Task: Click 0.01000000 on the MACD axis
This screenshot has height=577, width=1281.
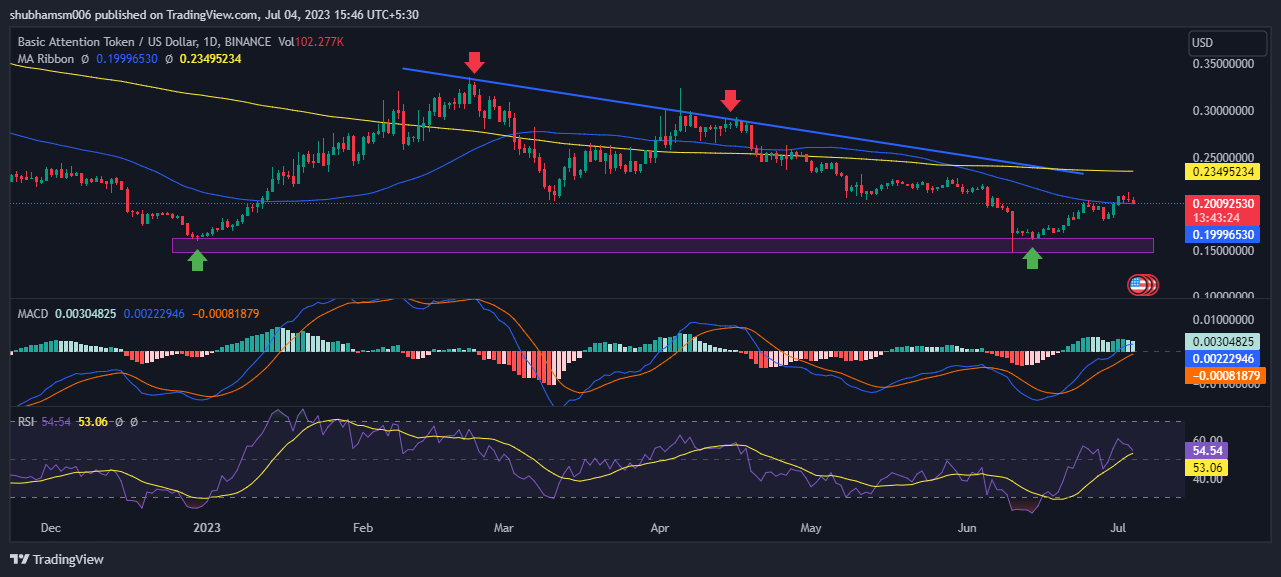Action: pos(1224,320)
